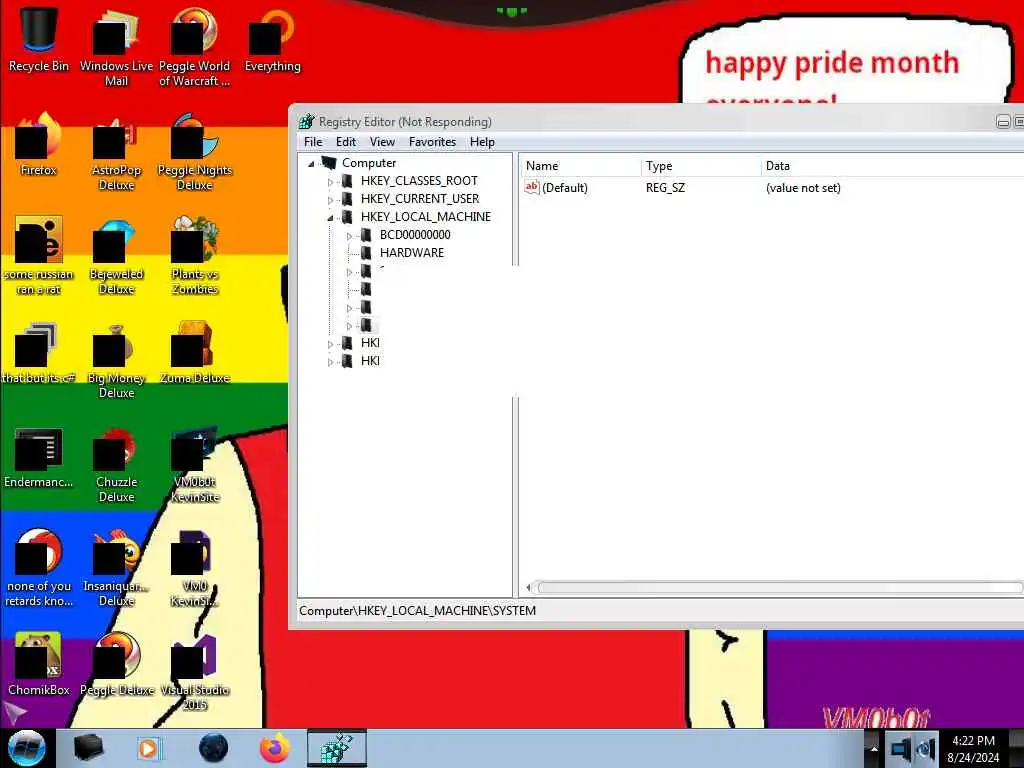
Task: Select the (Default) registry value
Action: pos(556,188)
